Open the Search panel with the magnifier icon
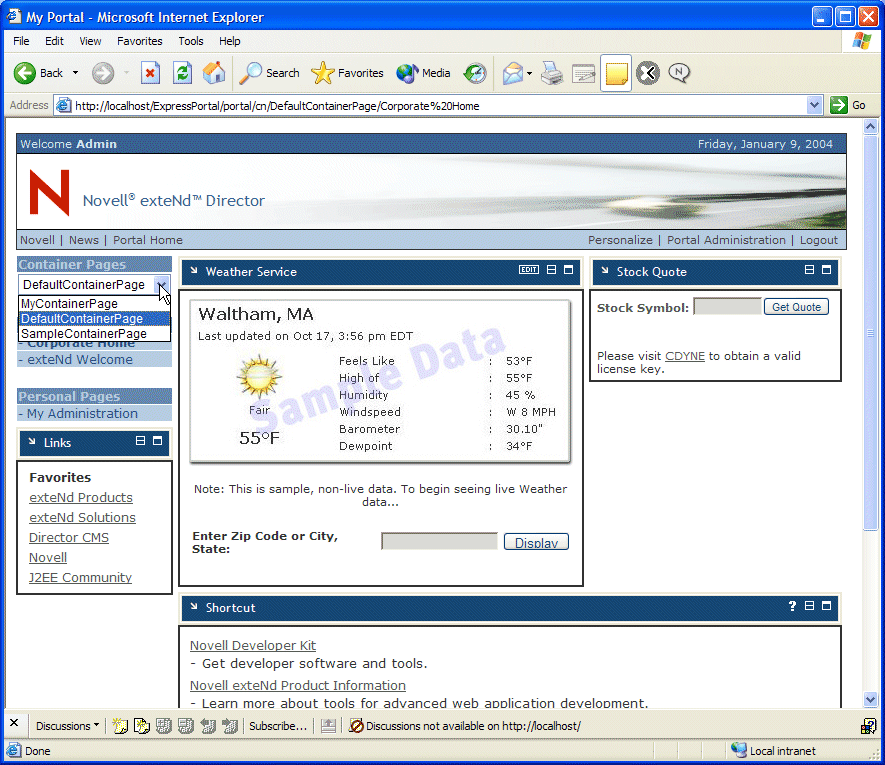 click(x=249, y=73)
